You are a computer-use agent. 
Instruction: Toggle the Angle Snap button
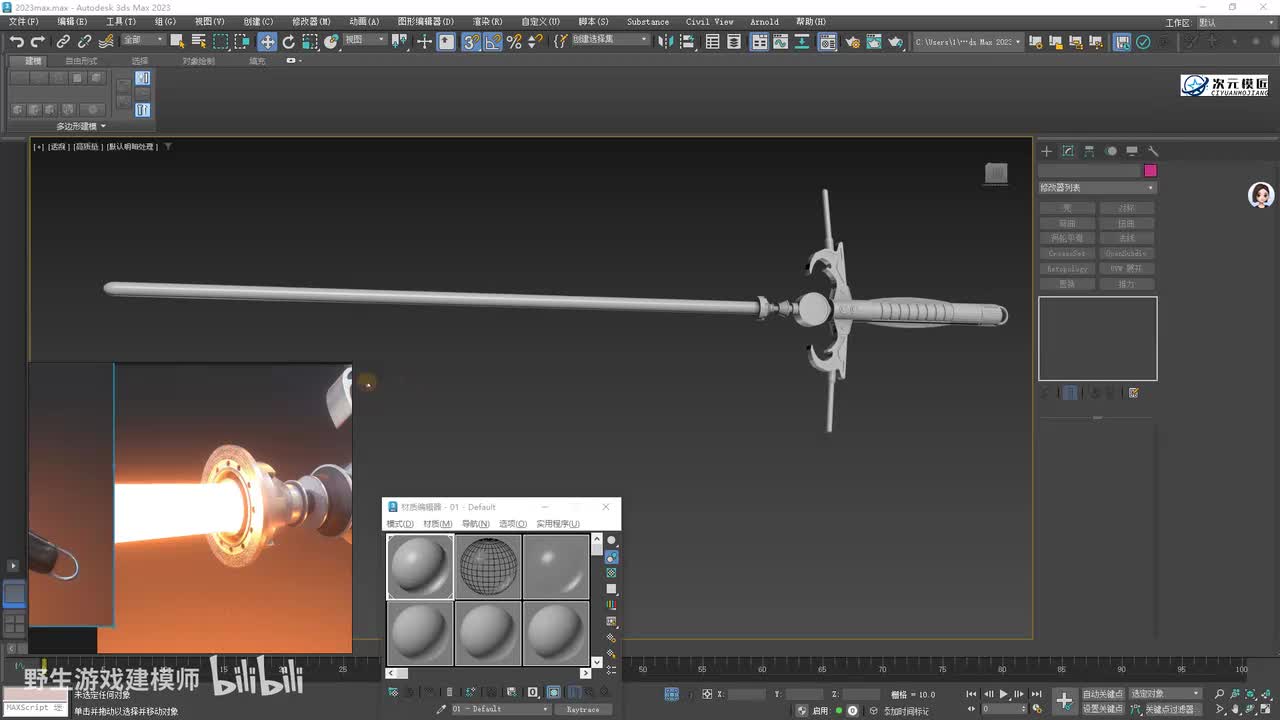click(x=492, y=41)
